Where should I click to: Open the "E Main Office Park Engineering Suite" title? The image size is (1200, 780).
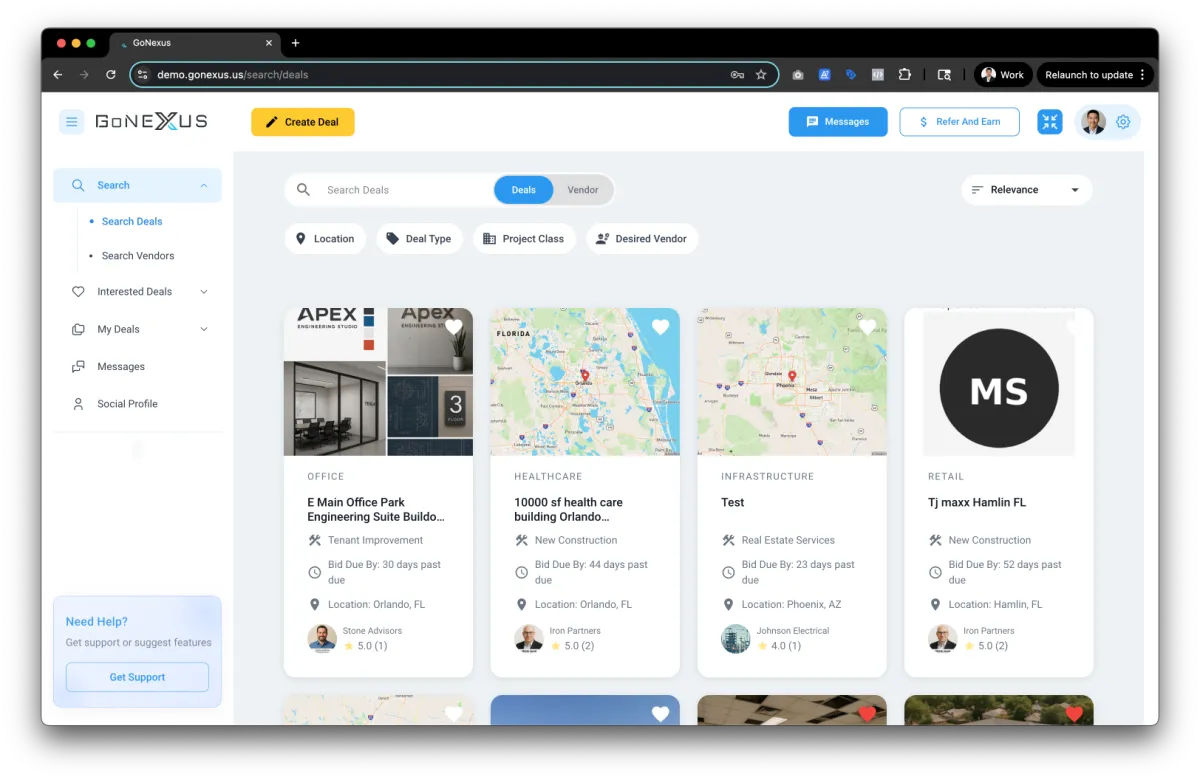pyautogui.click(x=376, y=510)
